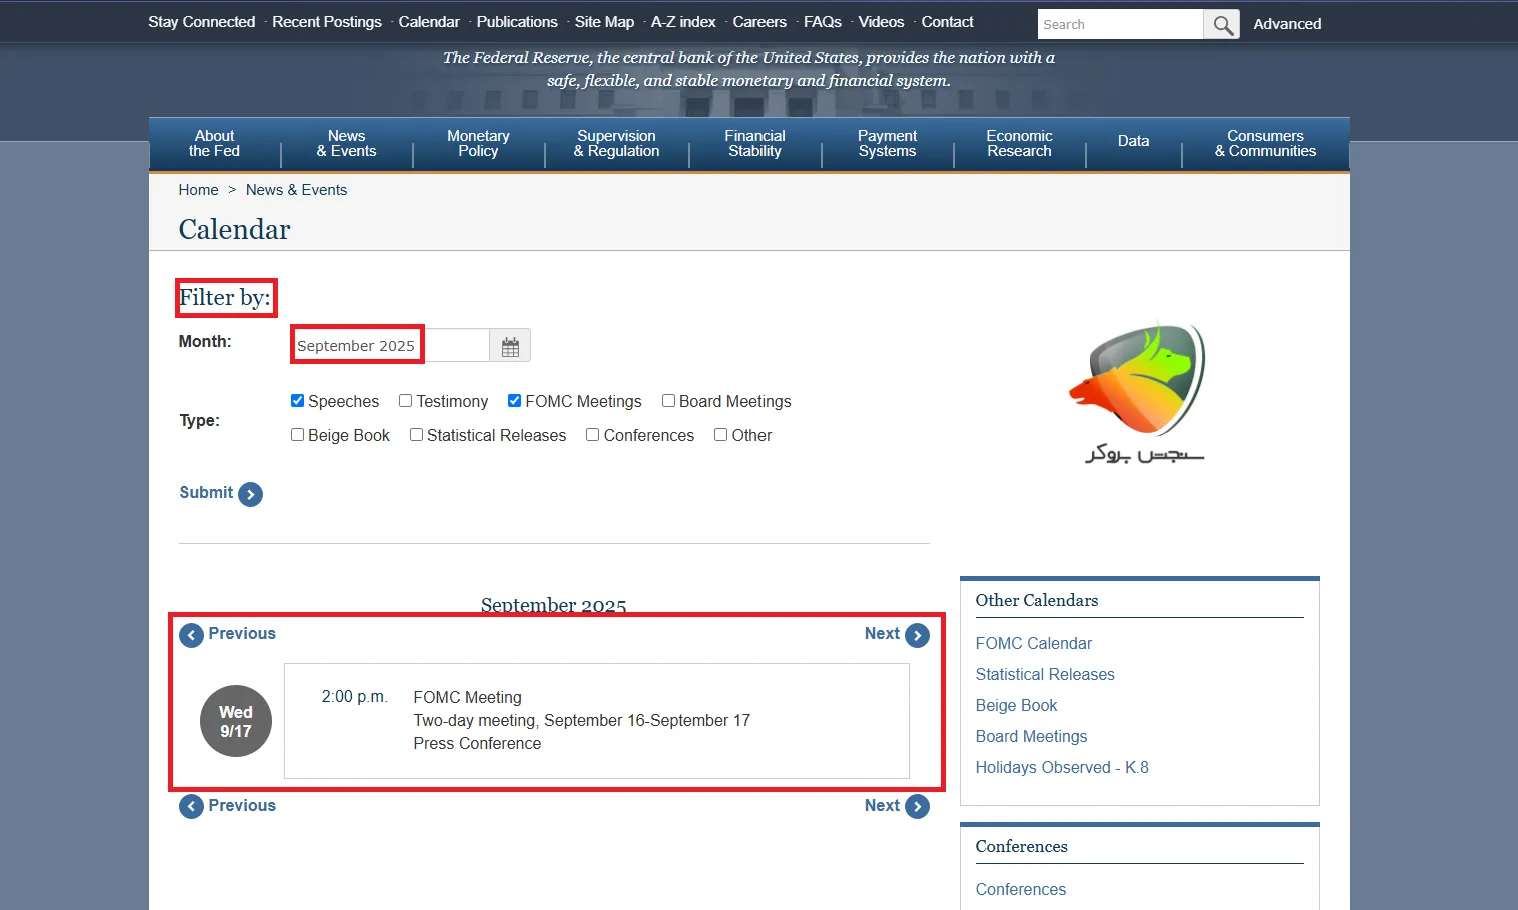The height and width of the screenshot is (910, 1518).
Task: Click the bull and bear broker logo
Action: (x=1140, y=392)
